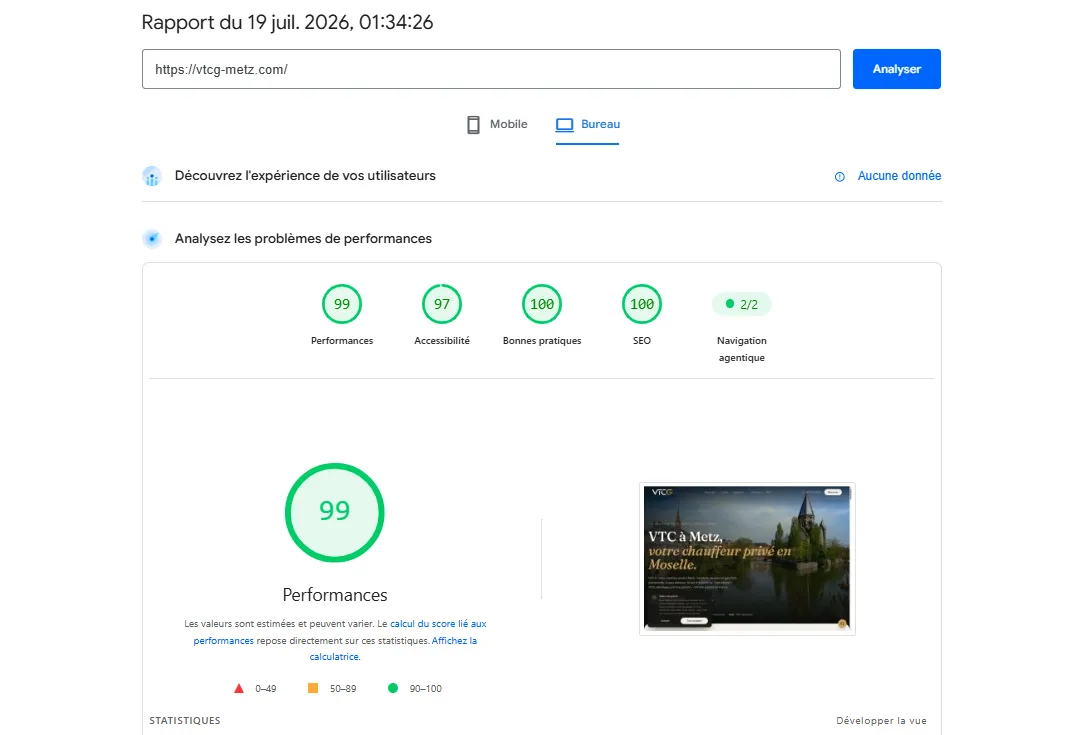The height and width of the screenshot is (735, 1073).
Task: Open the Bonnes pratiques score gauge
Action: (x=542, y=304)
